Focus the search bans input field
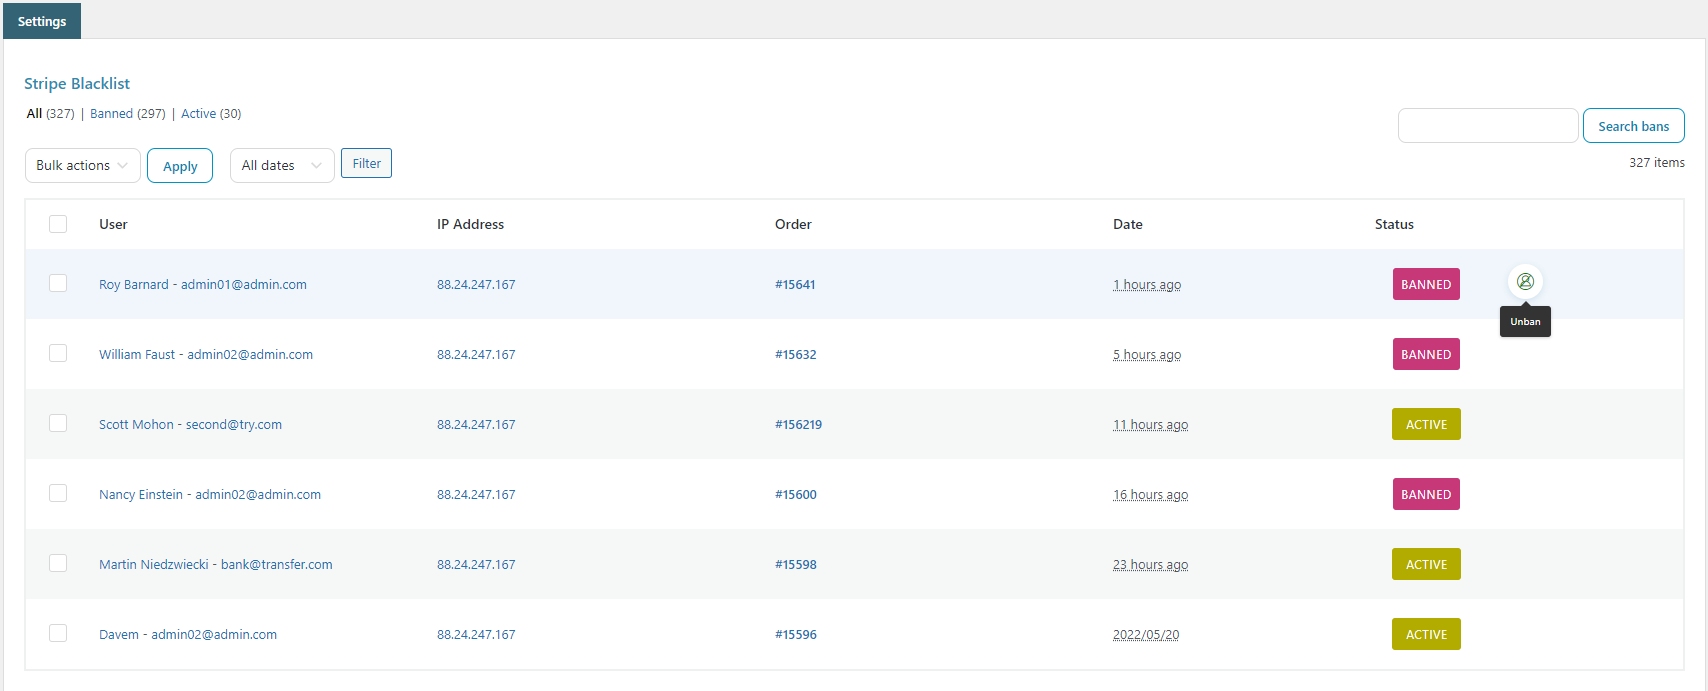 tap(1487, 126)
